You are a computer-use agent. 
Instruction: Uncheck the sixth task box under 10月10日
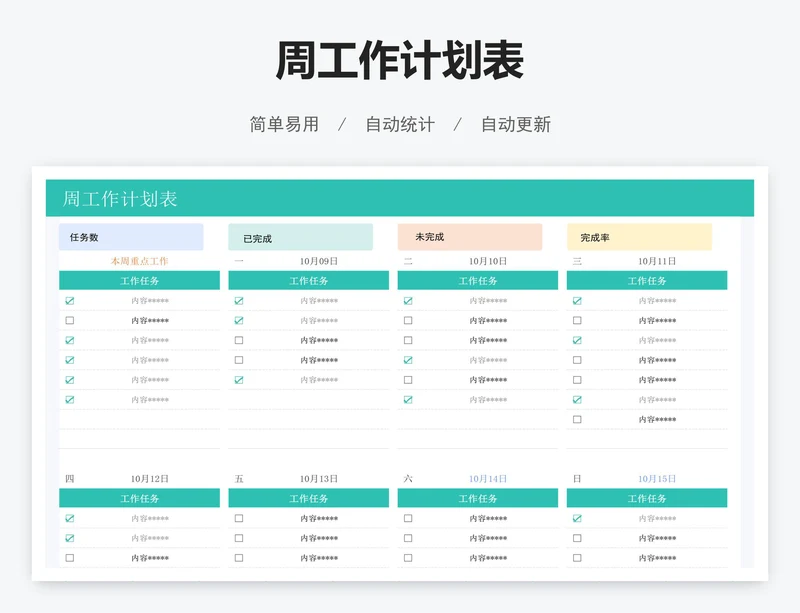click(x=408, y=400)
